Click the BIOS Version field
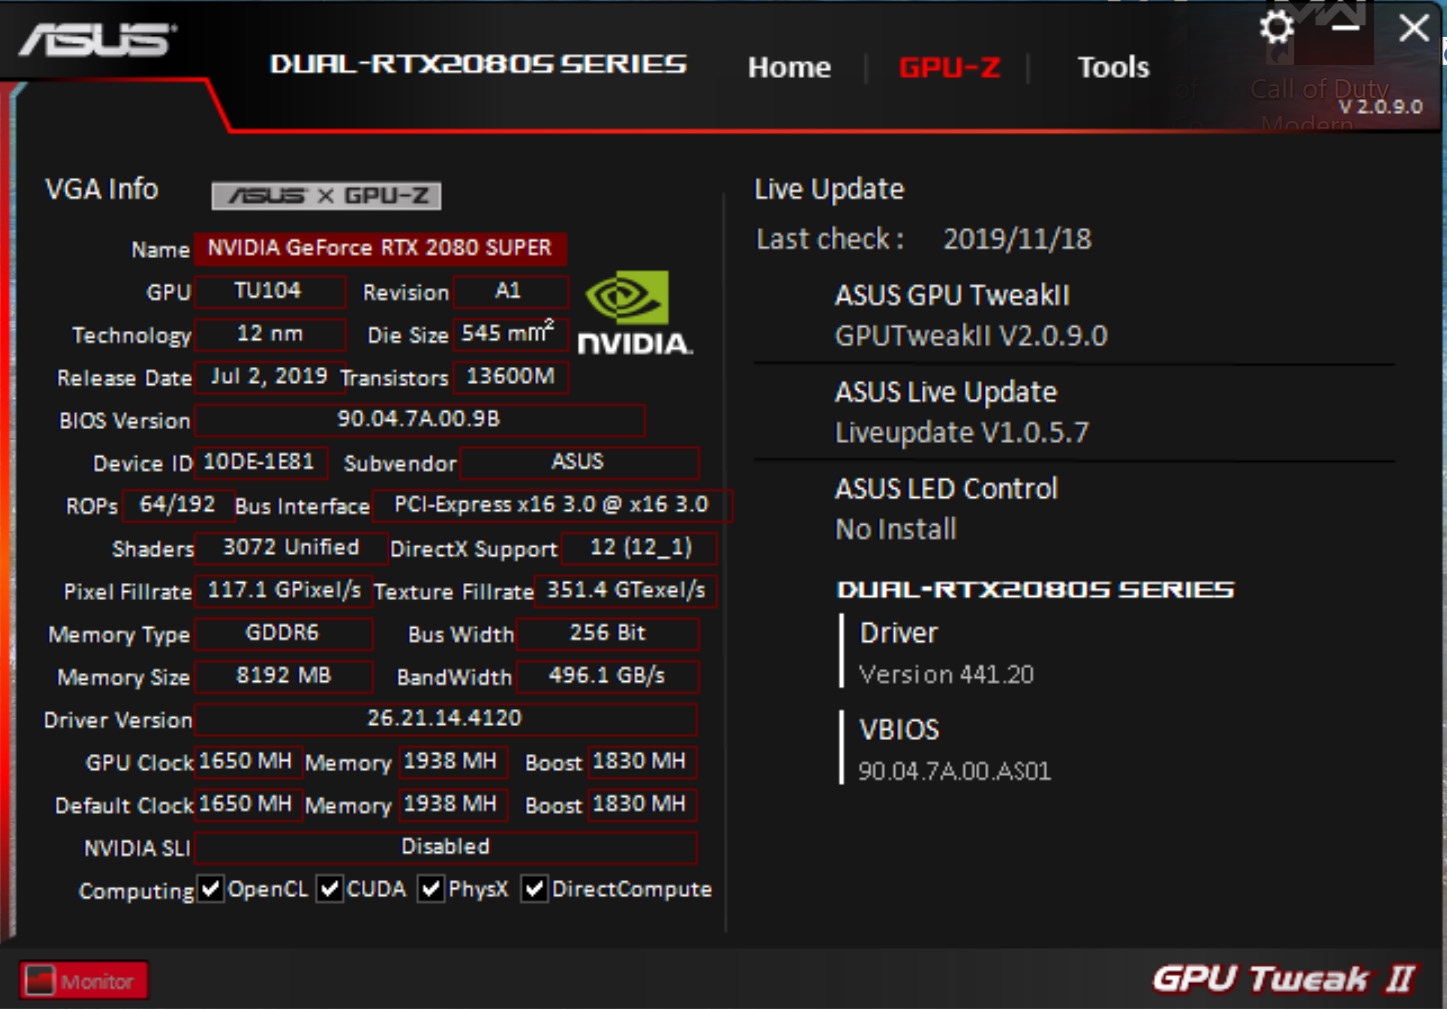1447x1009 pixels. click(x=419, y=420)
